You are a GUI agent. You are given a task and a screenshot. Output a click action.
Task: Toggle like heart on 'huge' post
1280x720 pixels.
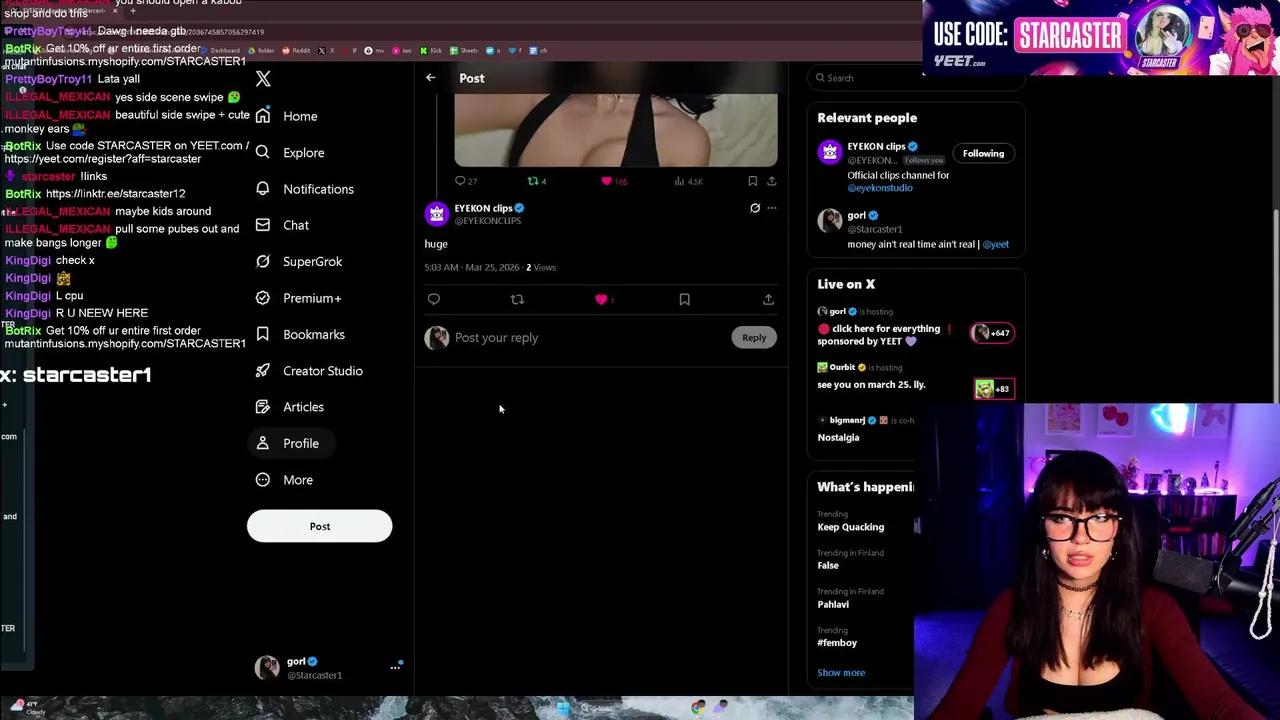pyautogui.click(x=601, y=299)
